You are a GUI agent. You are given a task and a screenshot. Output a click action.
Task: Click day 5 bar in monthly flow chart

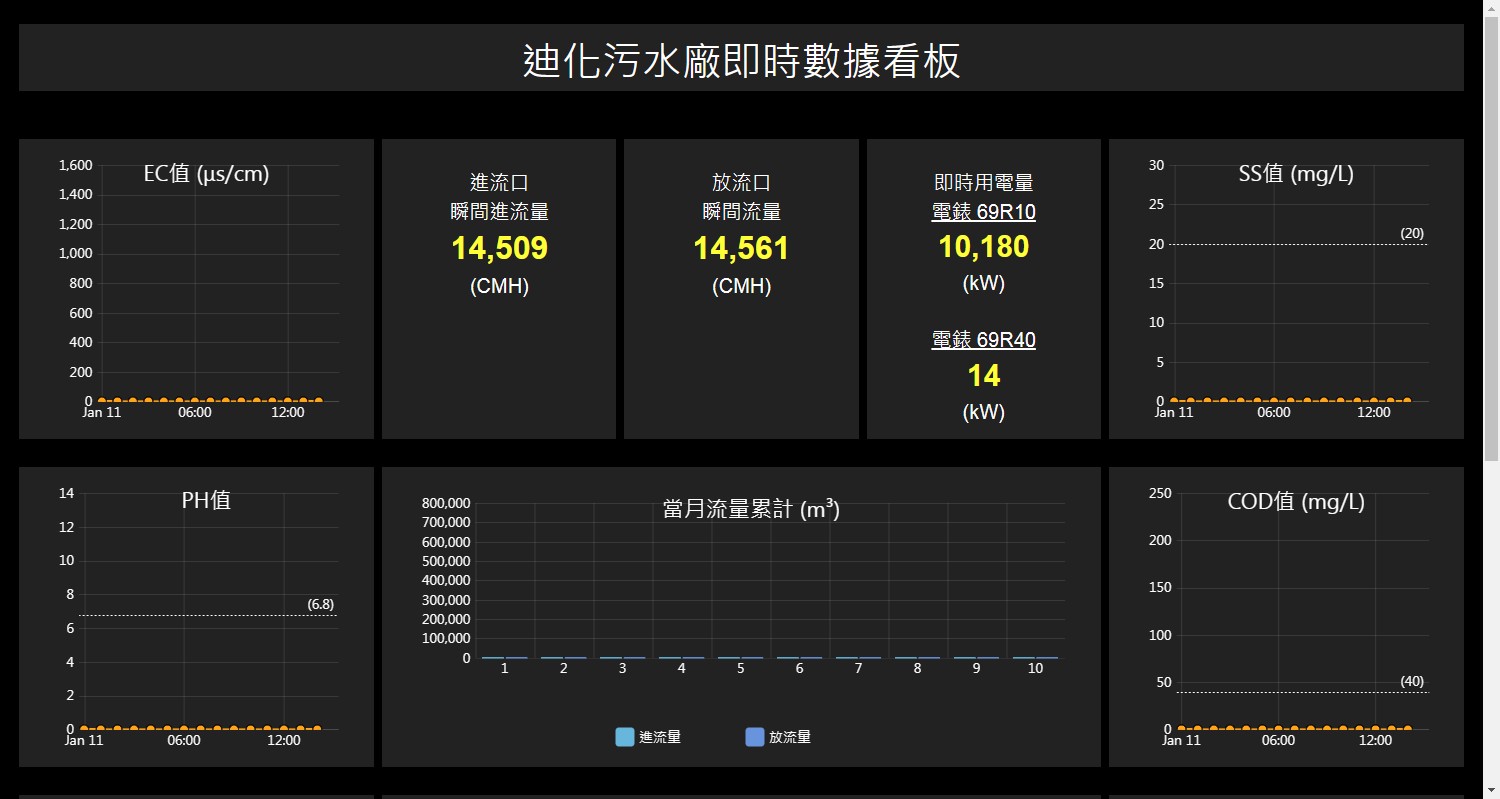click(x=740, y=657)
